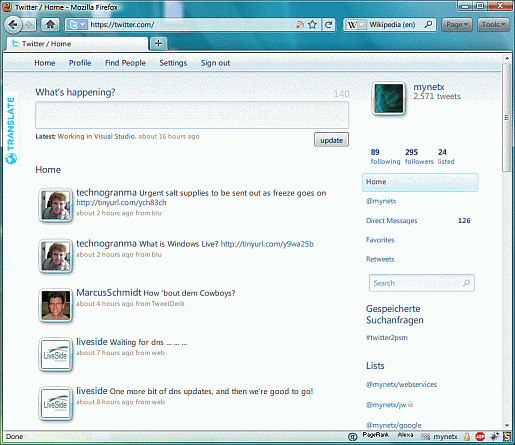This screenshot has width=515, height=445.
Task: Click the What's happening tweet box
Action: [192, 115]
